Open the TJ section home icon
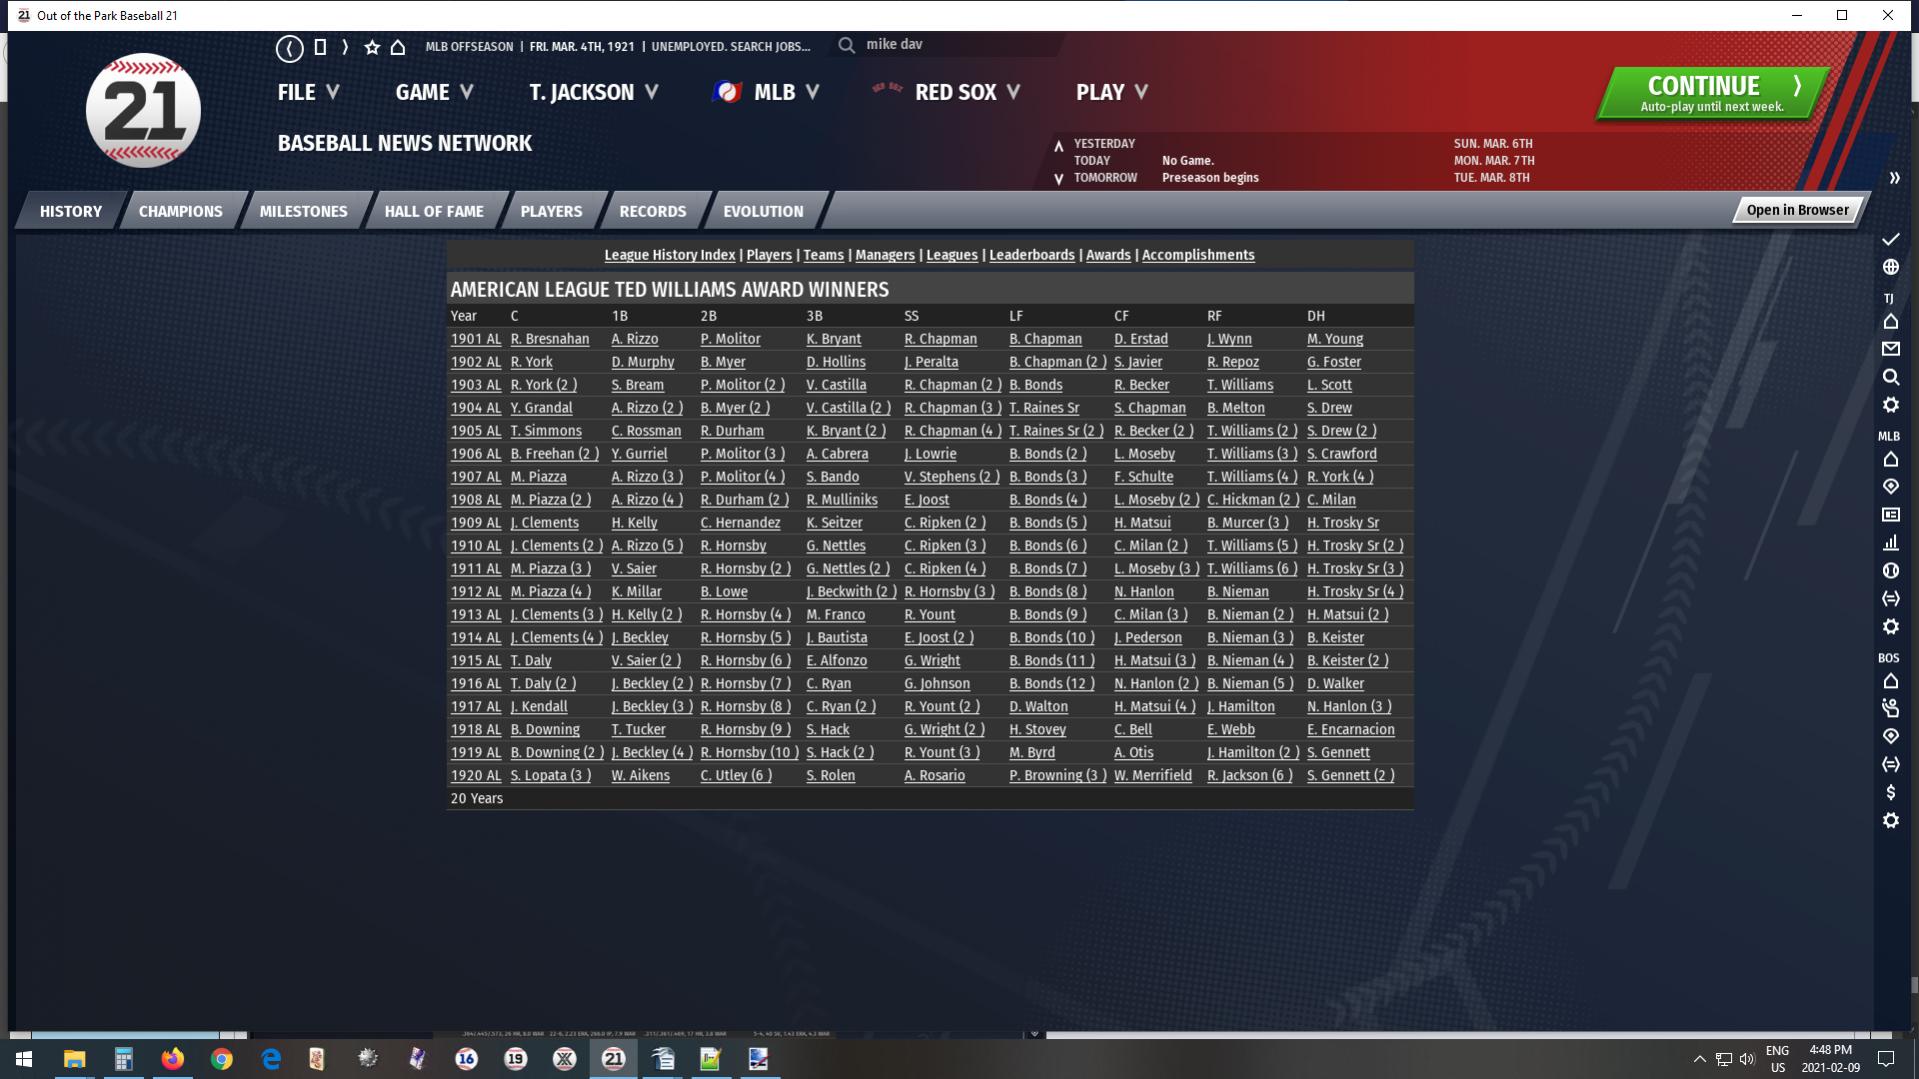 [x=1890, y=321]
